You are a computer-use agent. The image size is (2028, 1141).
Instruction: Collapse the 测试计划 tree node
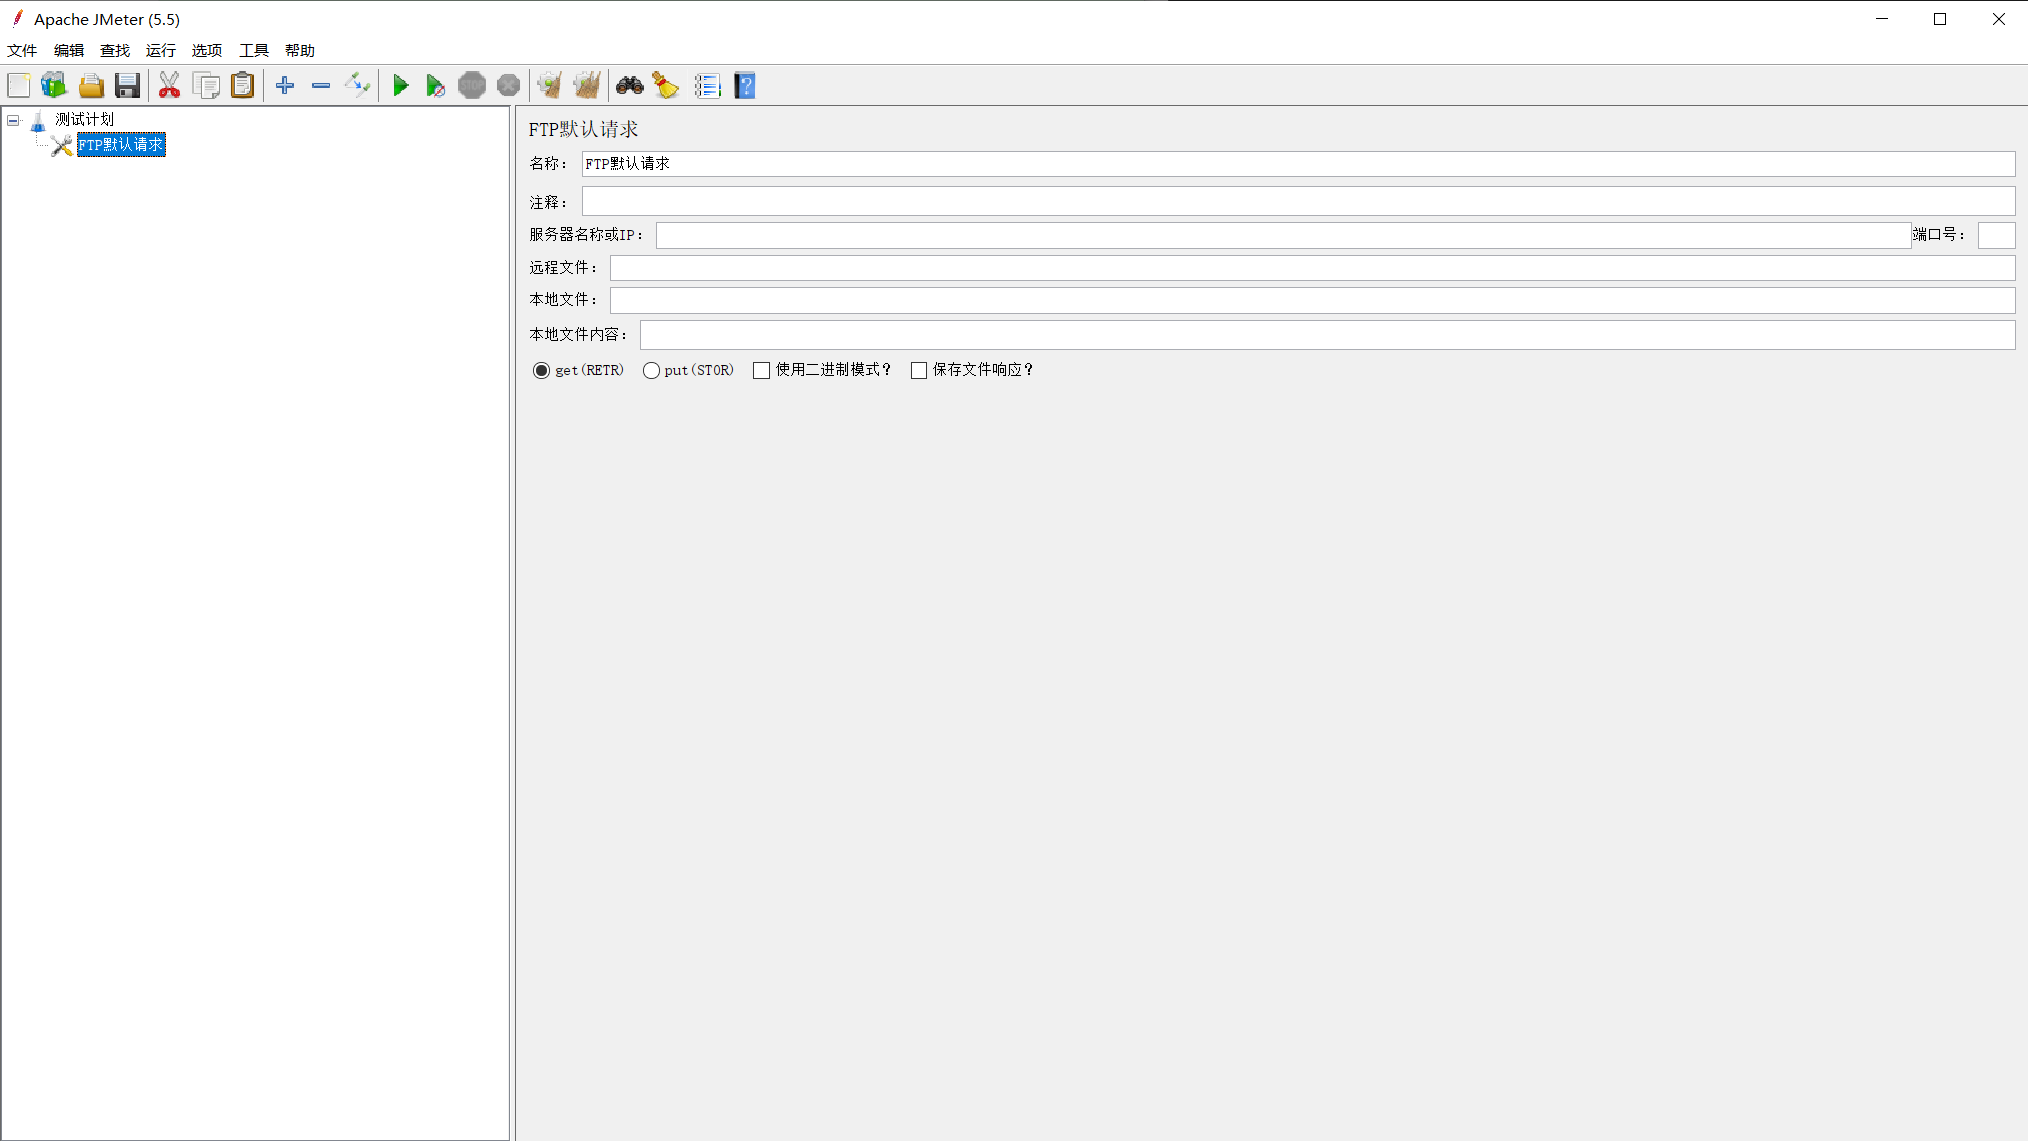(x=13, y=121)
